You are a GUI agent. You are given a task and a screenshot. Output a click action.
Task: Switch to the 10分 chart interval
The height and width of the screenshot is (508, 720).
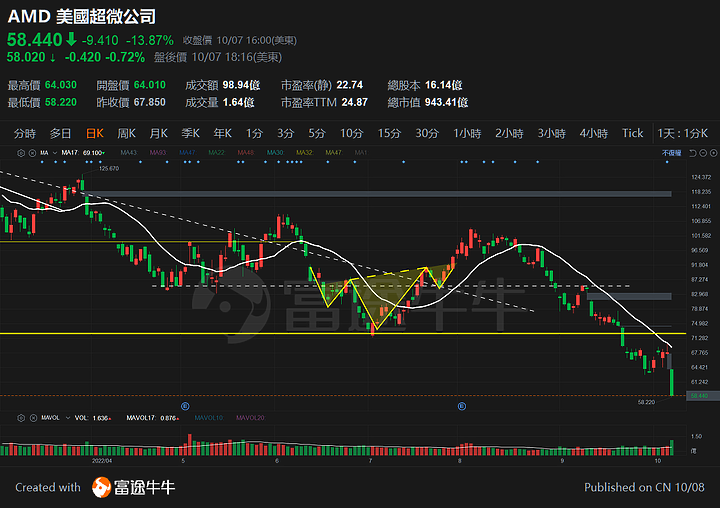point(352,134)
